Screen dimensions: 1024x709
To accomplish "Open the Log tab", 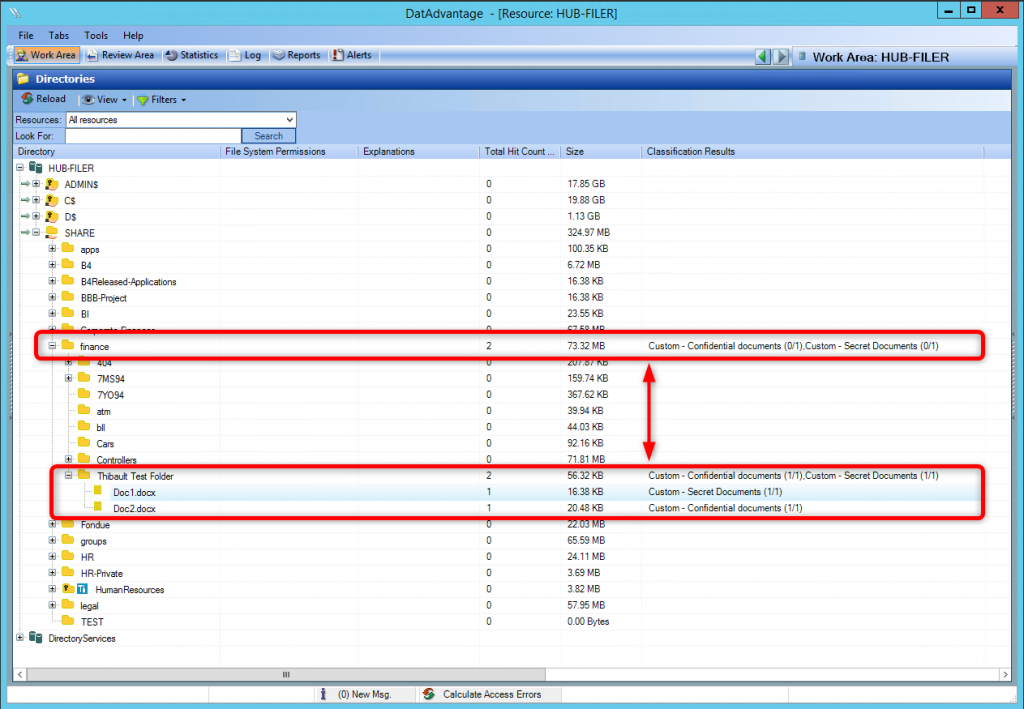I will [245, 55].
